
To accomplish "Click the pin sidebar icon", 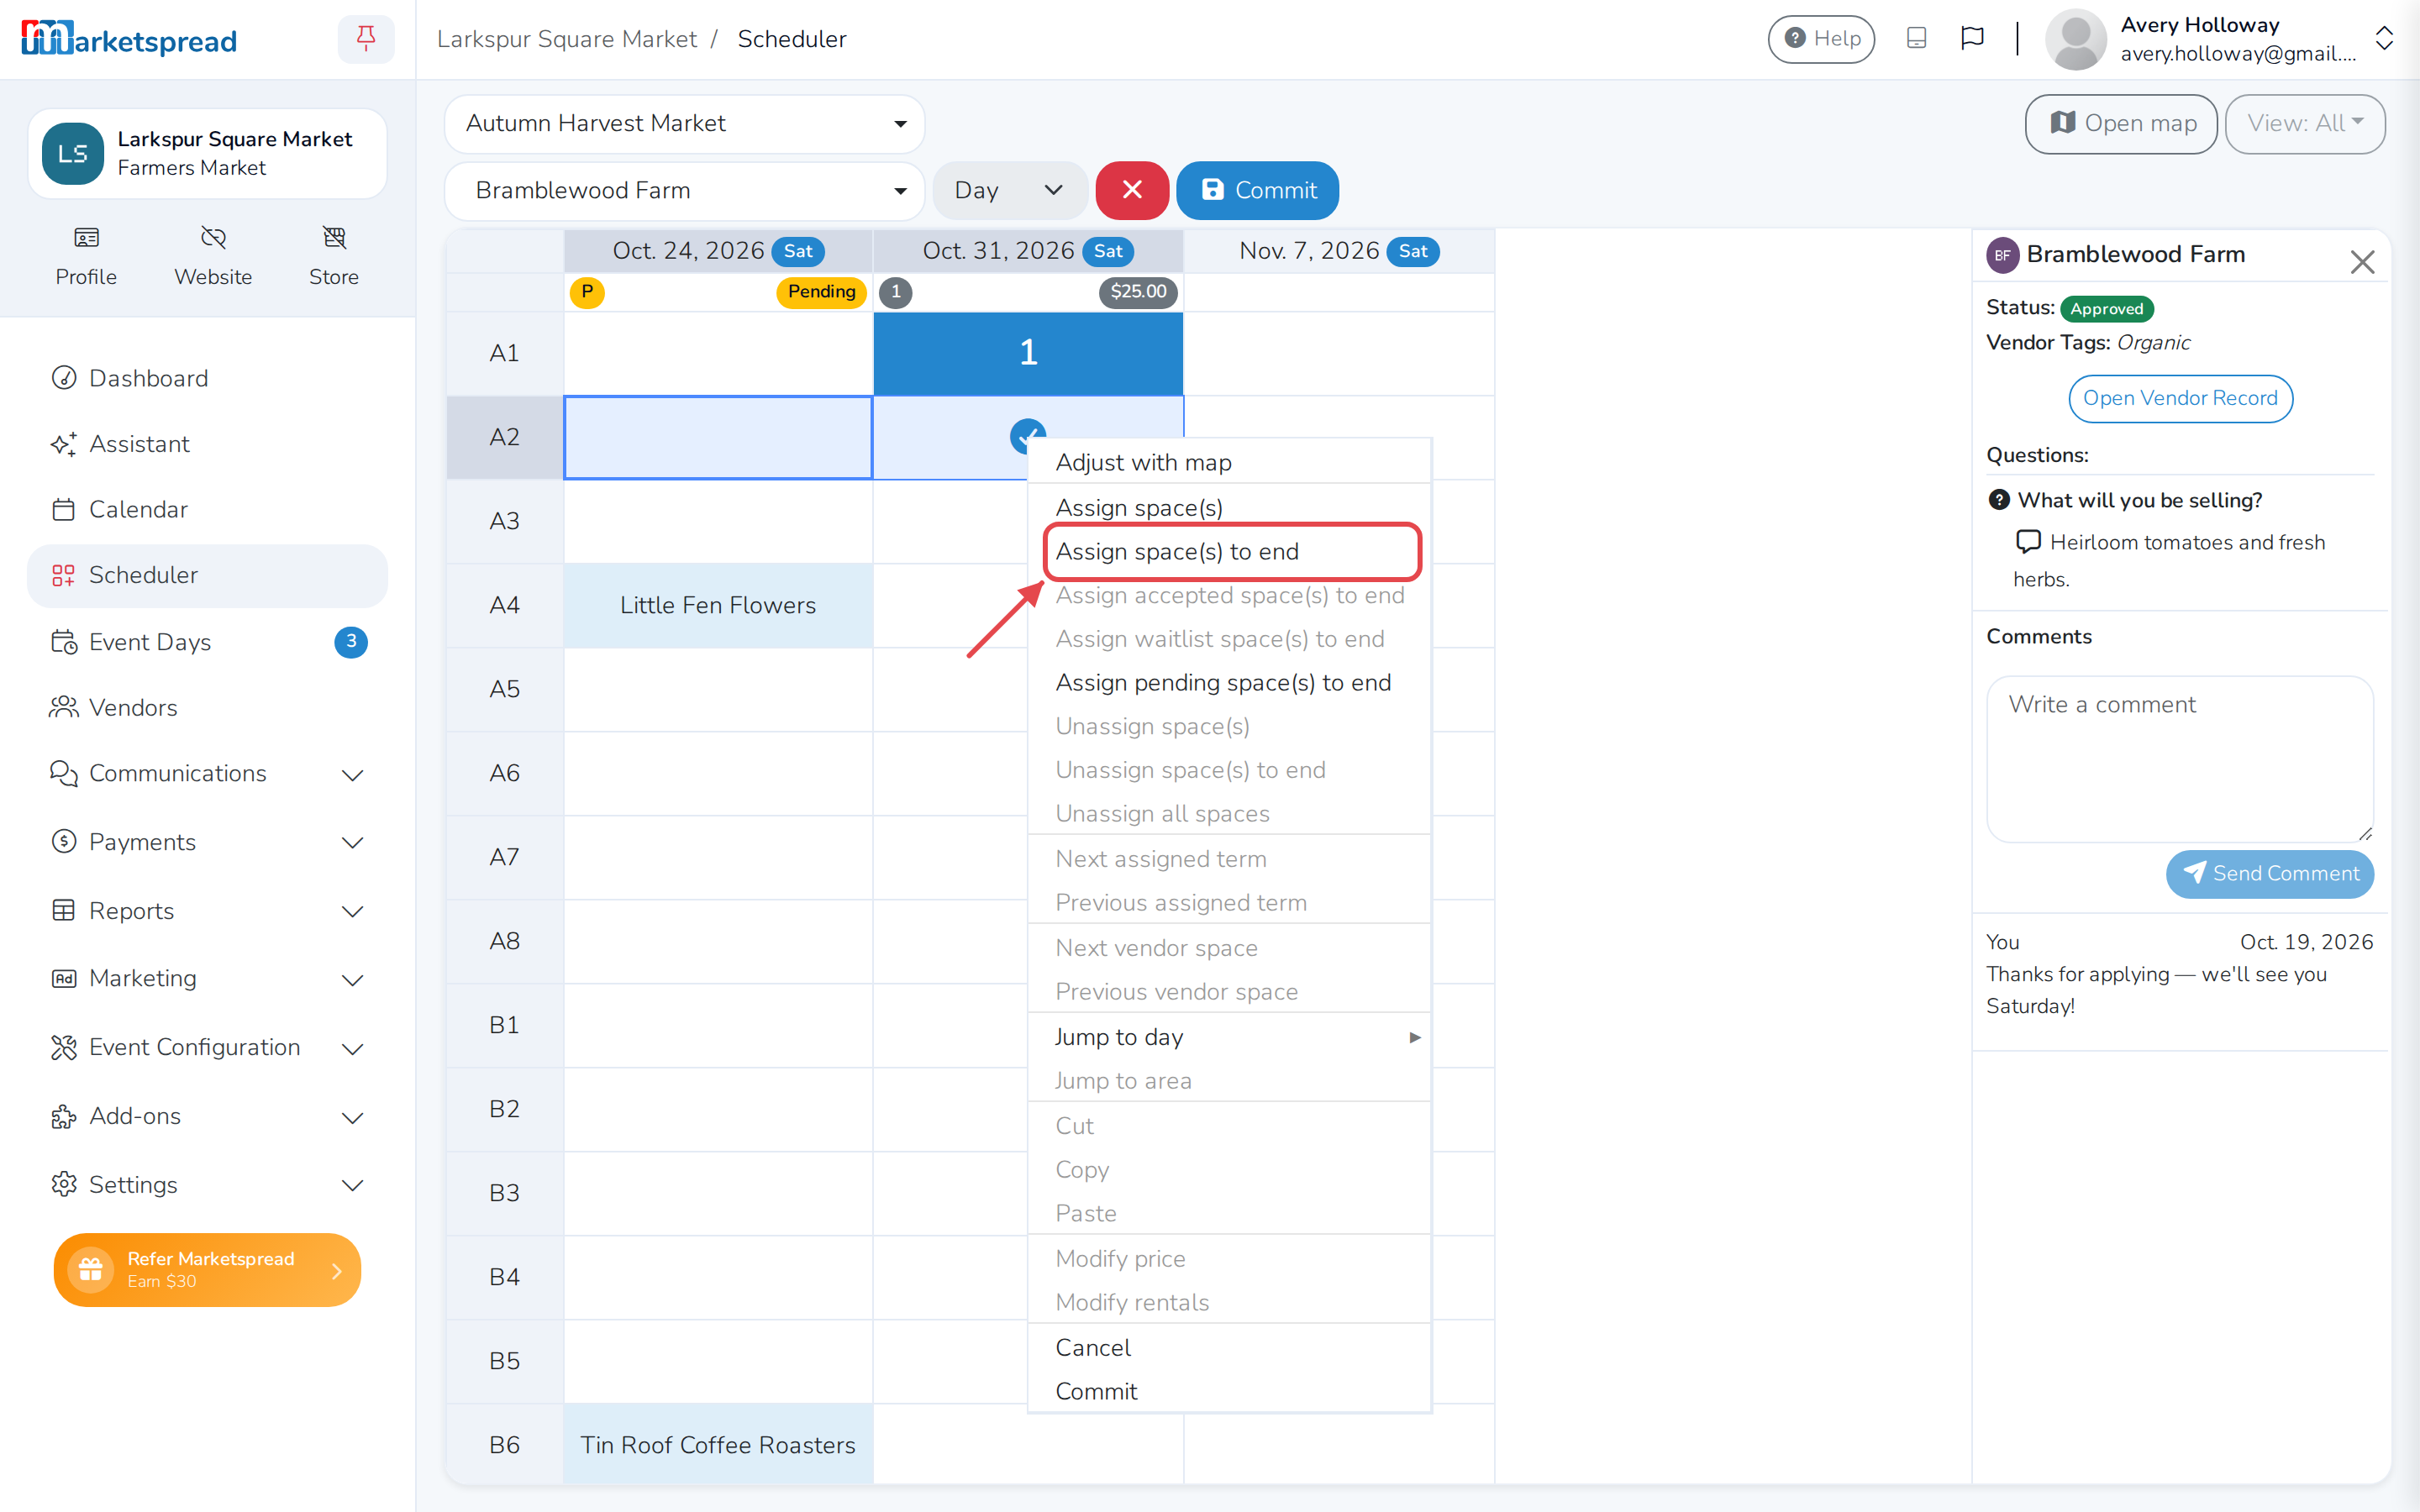I will pyautogui.click(x=366, y=39).
